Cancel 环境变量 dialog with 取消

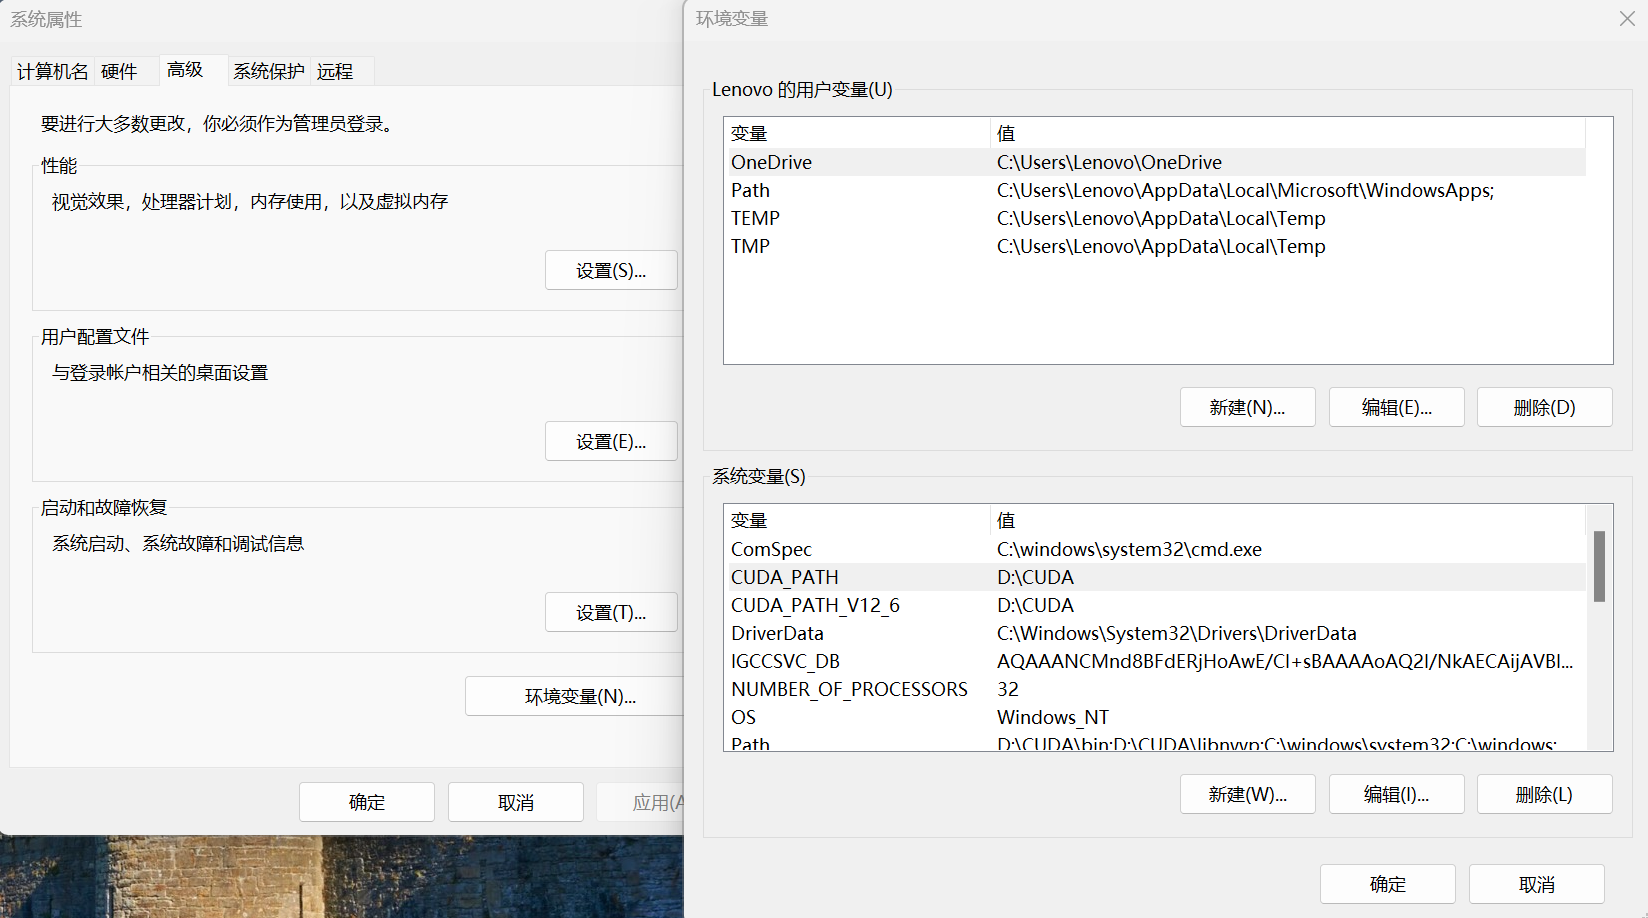pos(1537,884)
